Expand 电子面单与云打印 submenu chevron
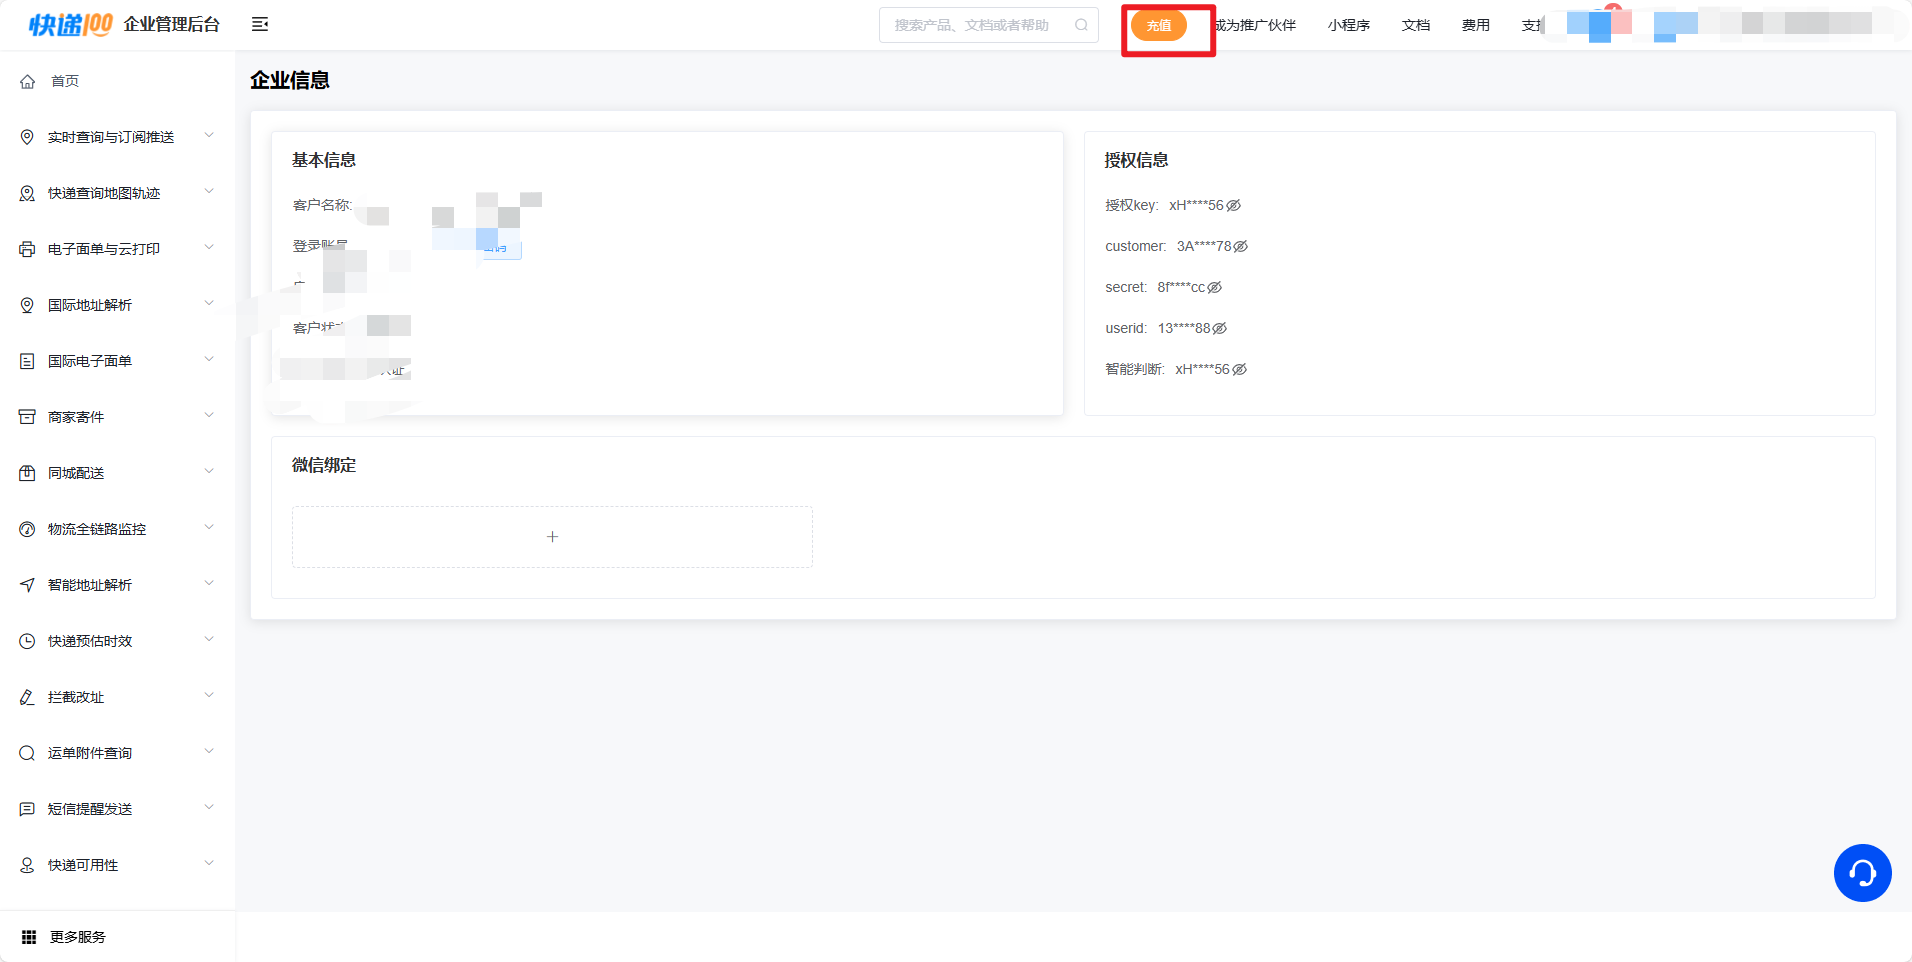Screen dimensions: 1912x962 (x=209, y=247)
